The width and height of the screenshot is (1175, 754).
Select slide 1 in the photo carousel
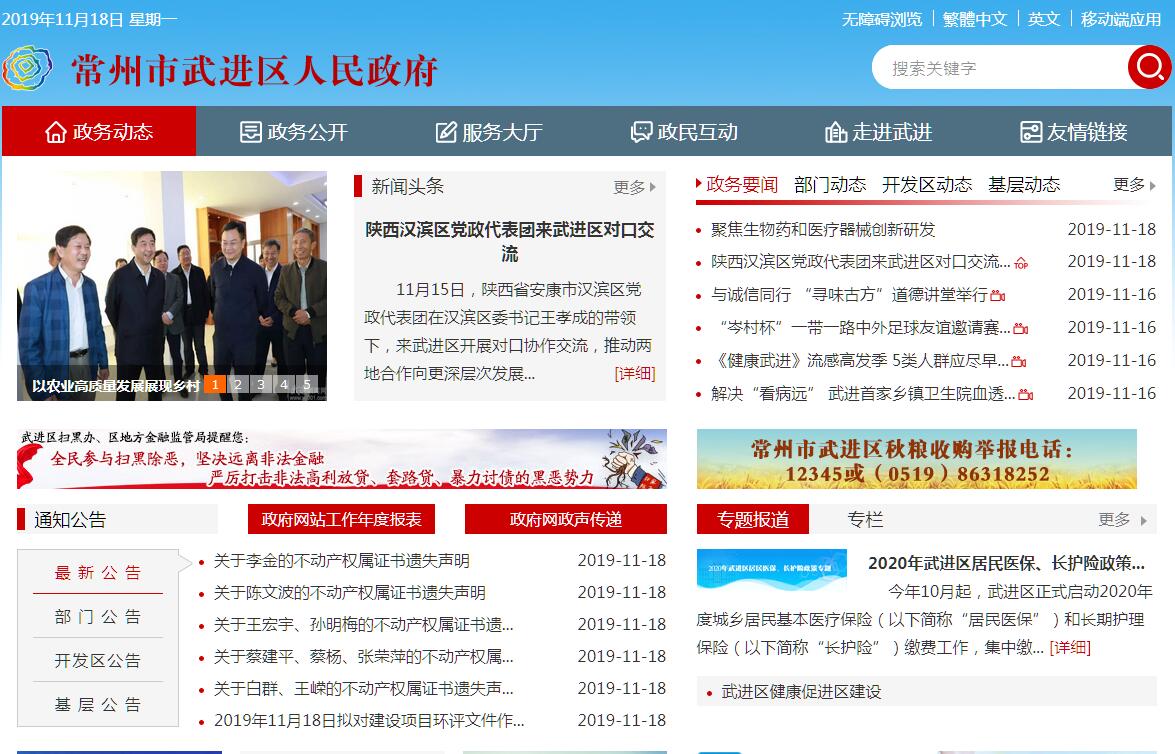tap(214, 384)
